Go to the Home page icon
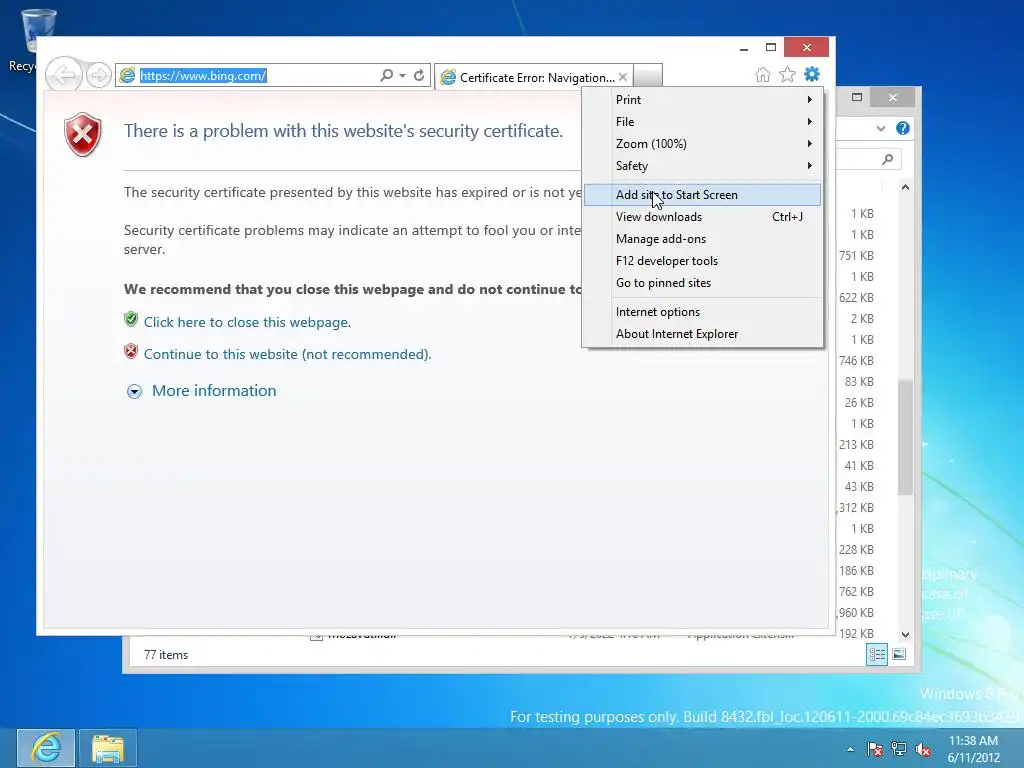The image size is (1024, 768). (762, 74)
